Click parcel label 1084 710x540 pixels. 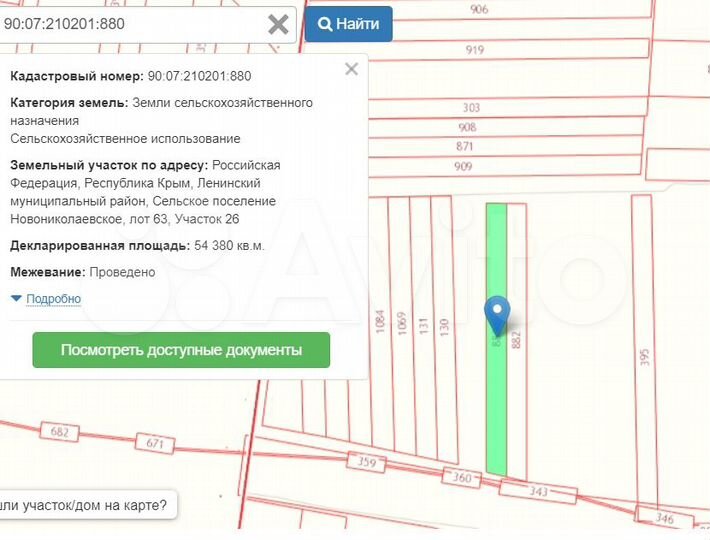tap(380, 321)
